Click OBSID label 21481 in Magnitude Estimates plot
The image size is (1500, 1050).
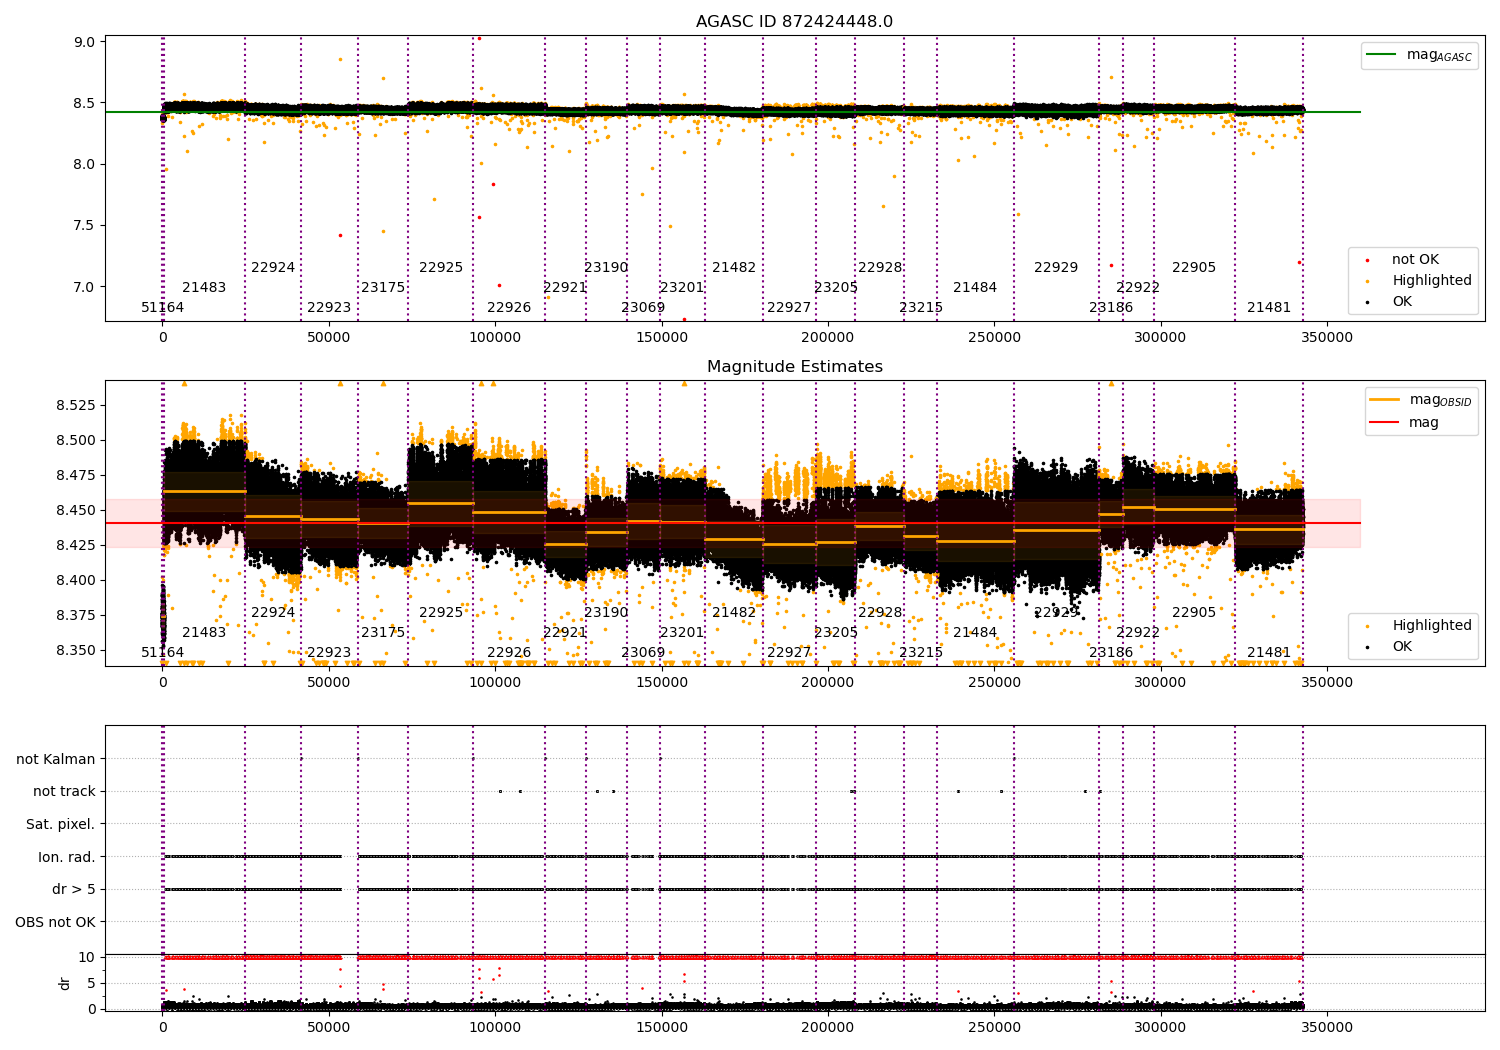tap(1269, 653)
